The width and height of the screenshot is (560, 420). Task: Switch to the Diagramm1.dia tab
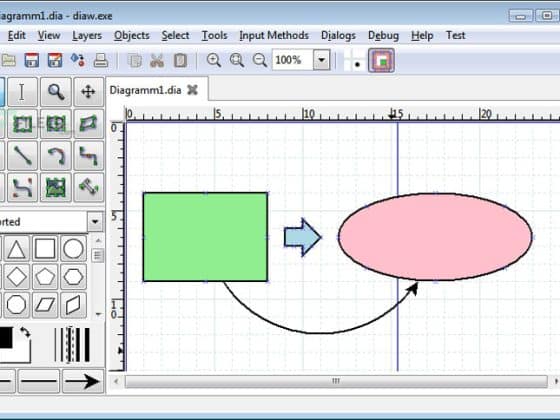[x=145, y=90]
